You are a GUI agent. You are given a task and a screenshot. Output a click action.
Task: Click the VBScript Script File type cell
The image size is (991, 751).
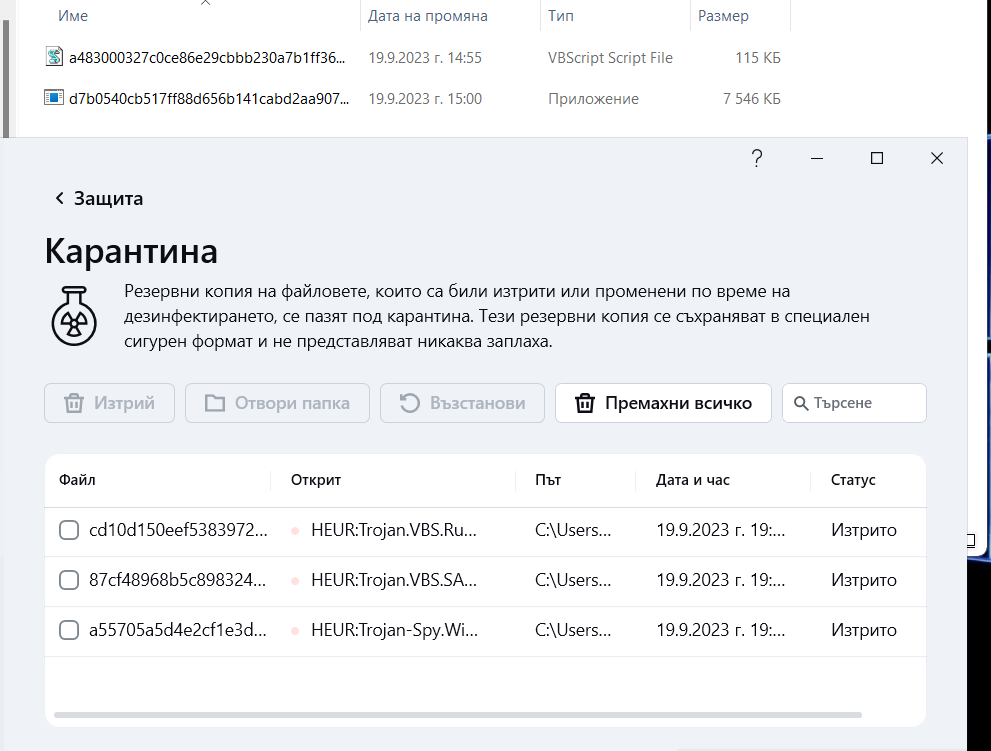coord(610,58)
